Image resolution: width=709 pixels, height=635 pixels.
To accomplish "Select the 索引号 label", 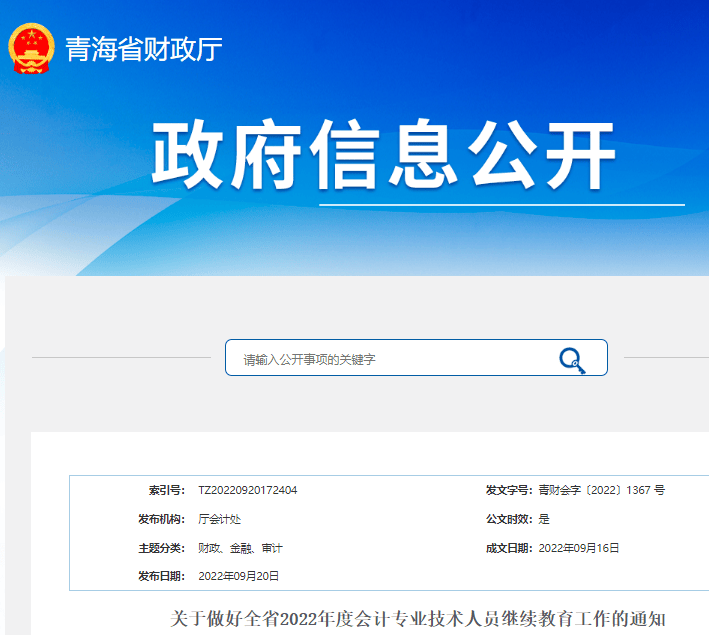I will click(167, 490).
